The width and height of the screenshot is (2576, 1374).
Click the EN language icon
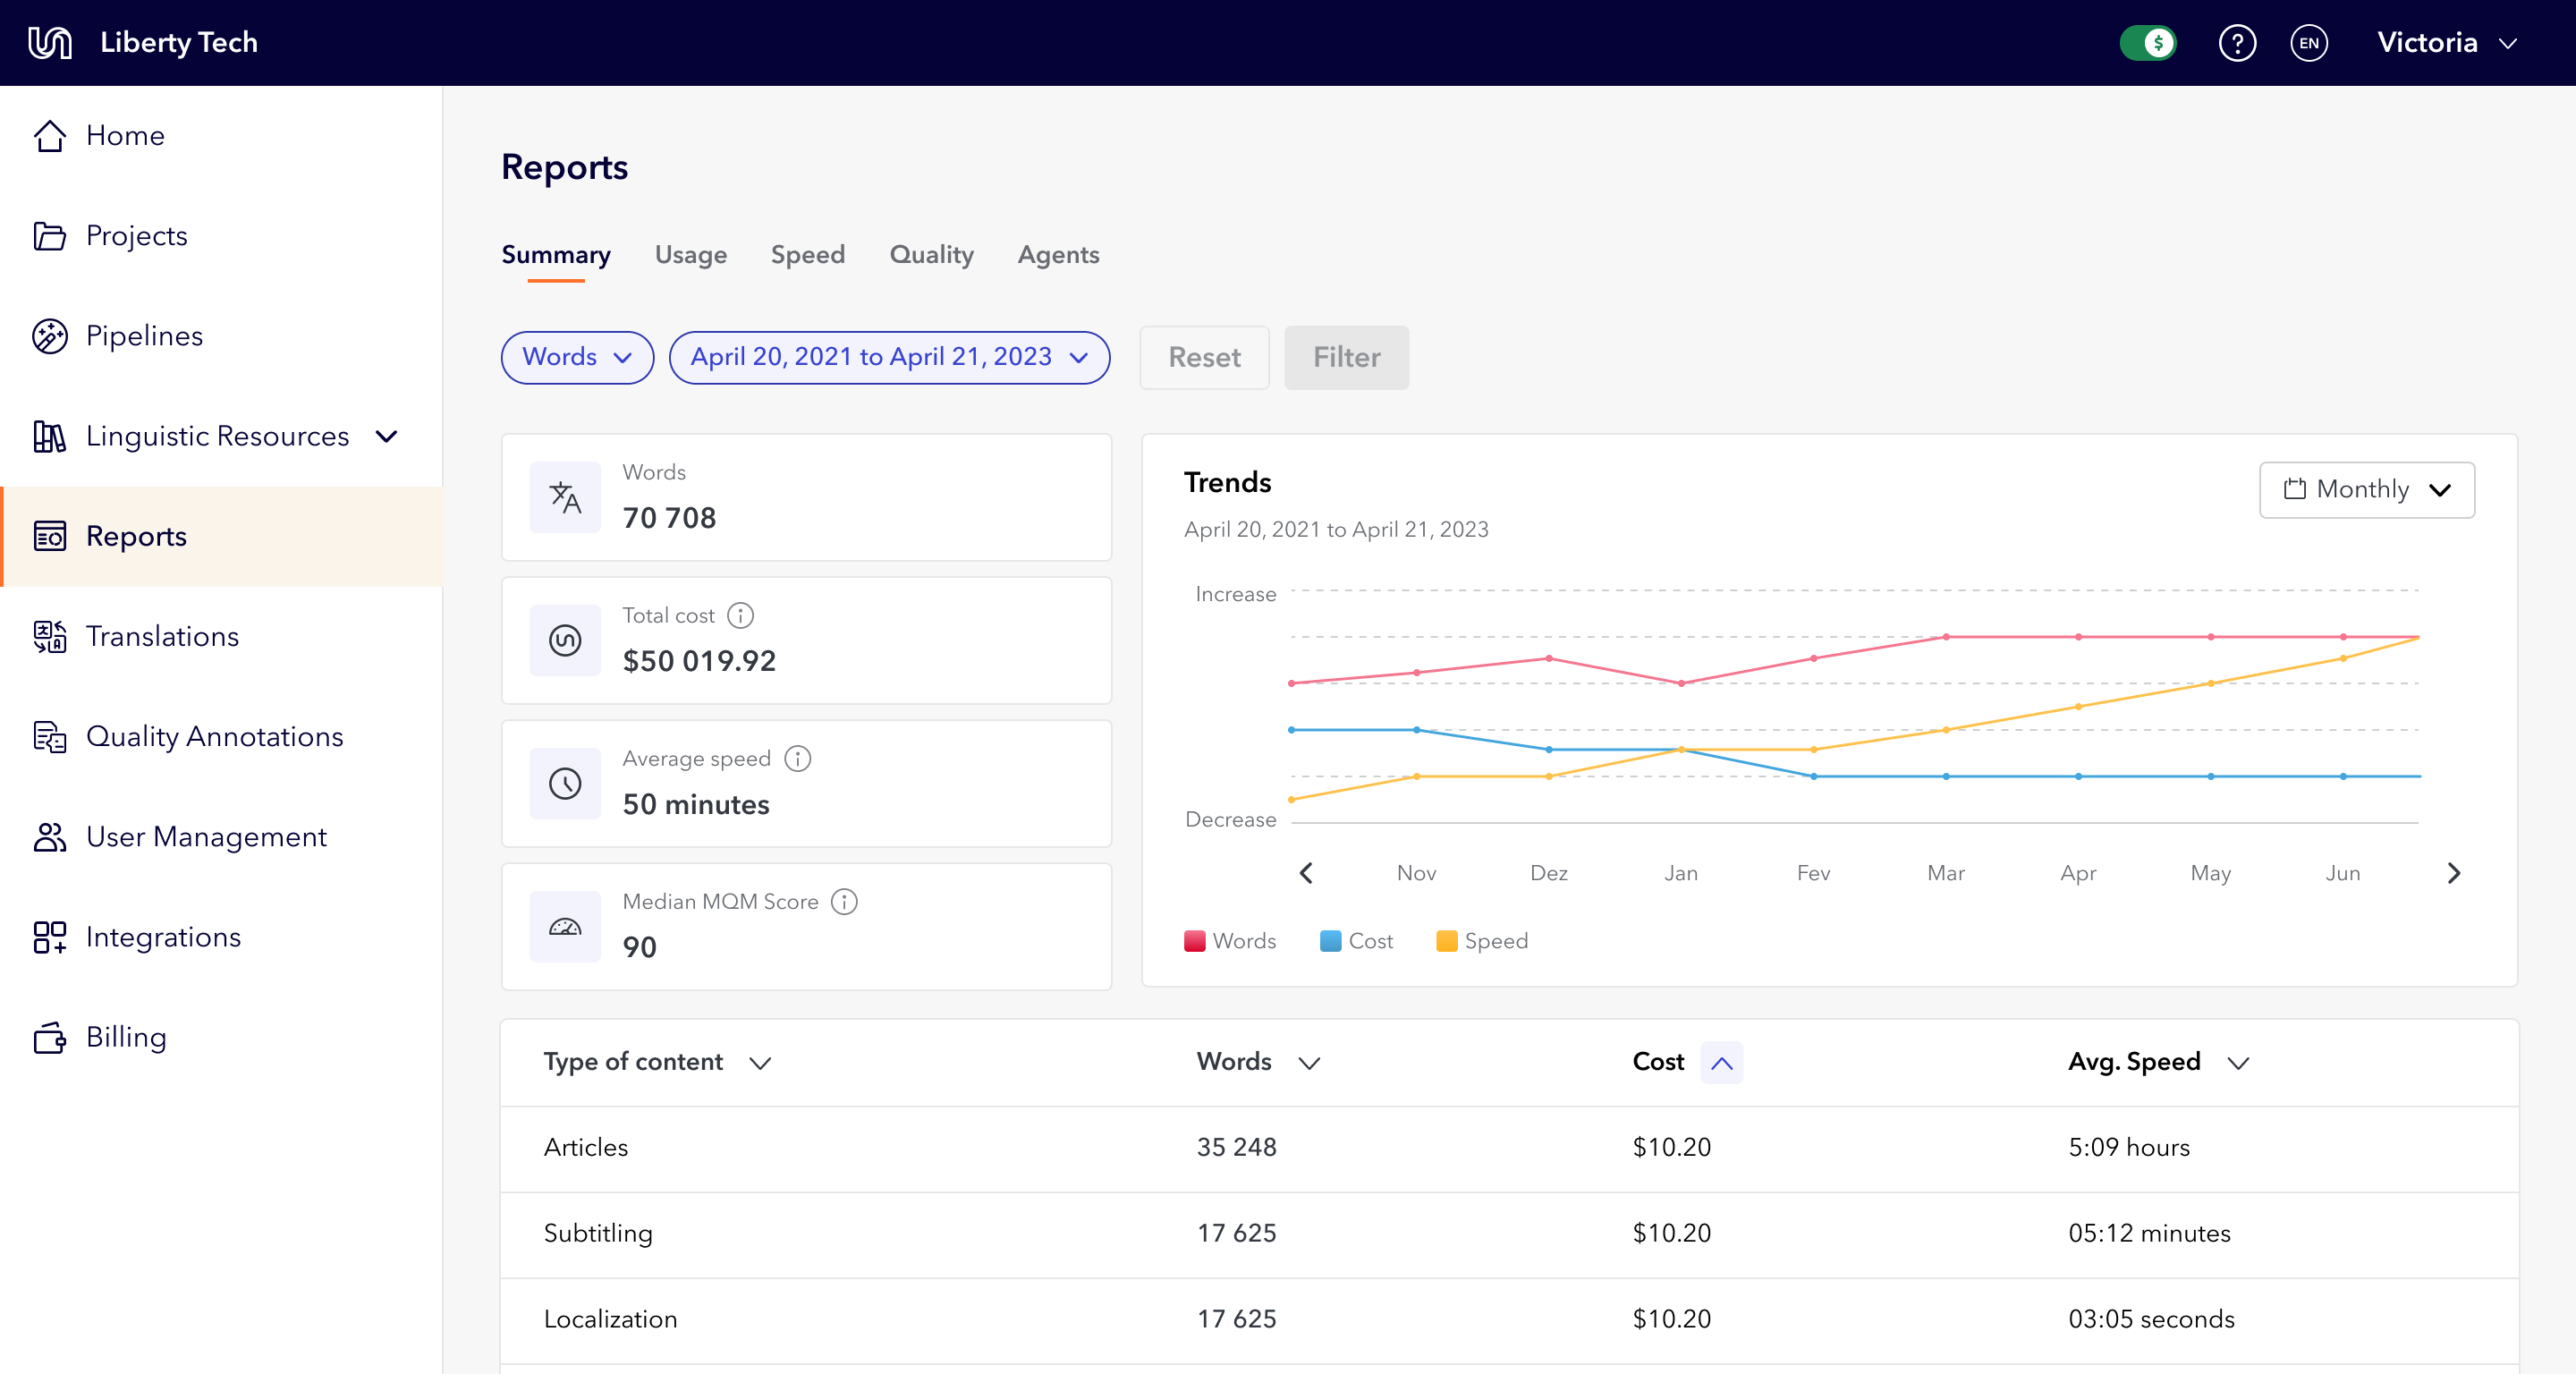[2309, 43]
